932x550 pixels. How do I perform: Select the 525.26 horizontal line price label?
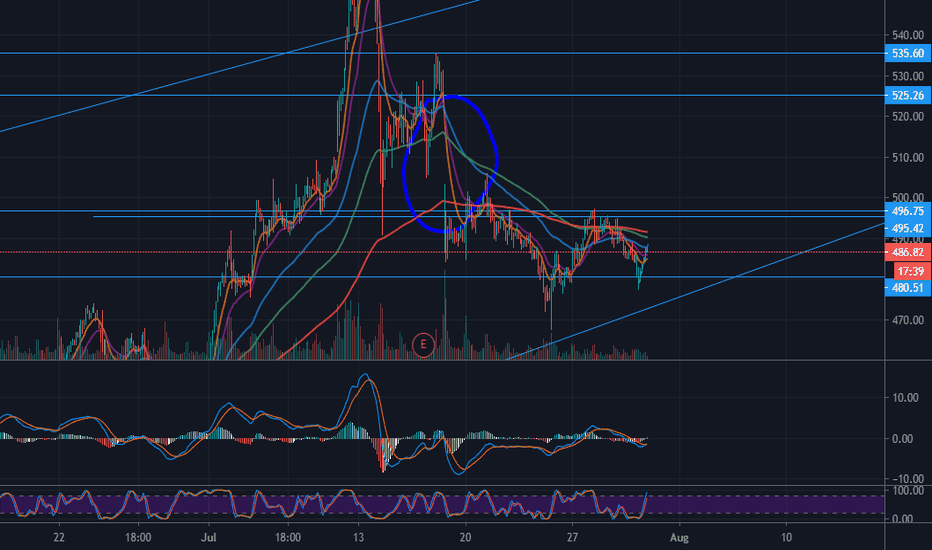pyautogui.click(x=908, y=95)
